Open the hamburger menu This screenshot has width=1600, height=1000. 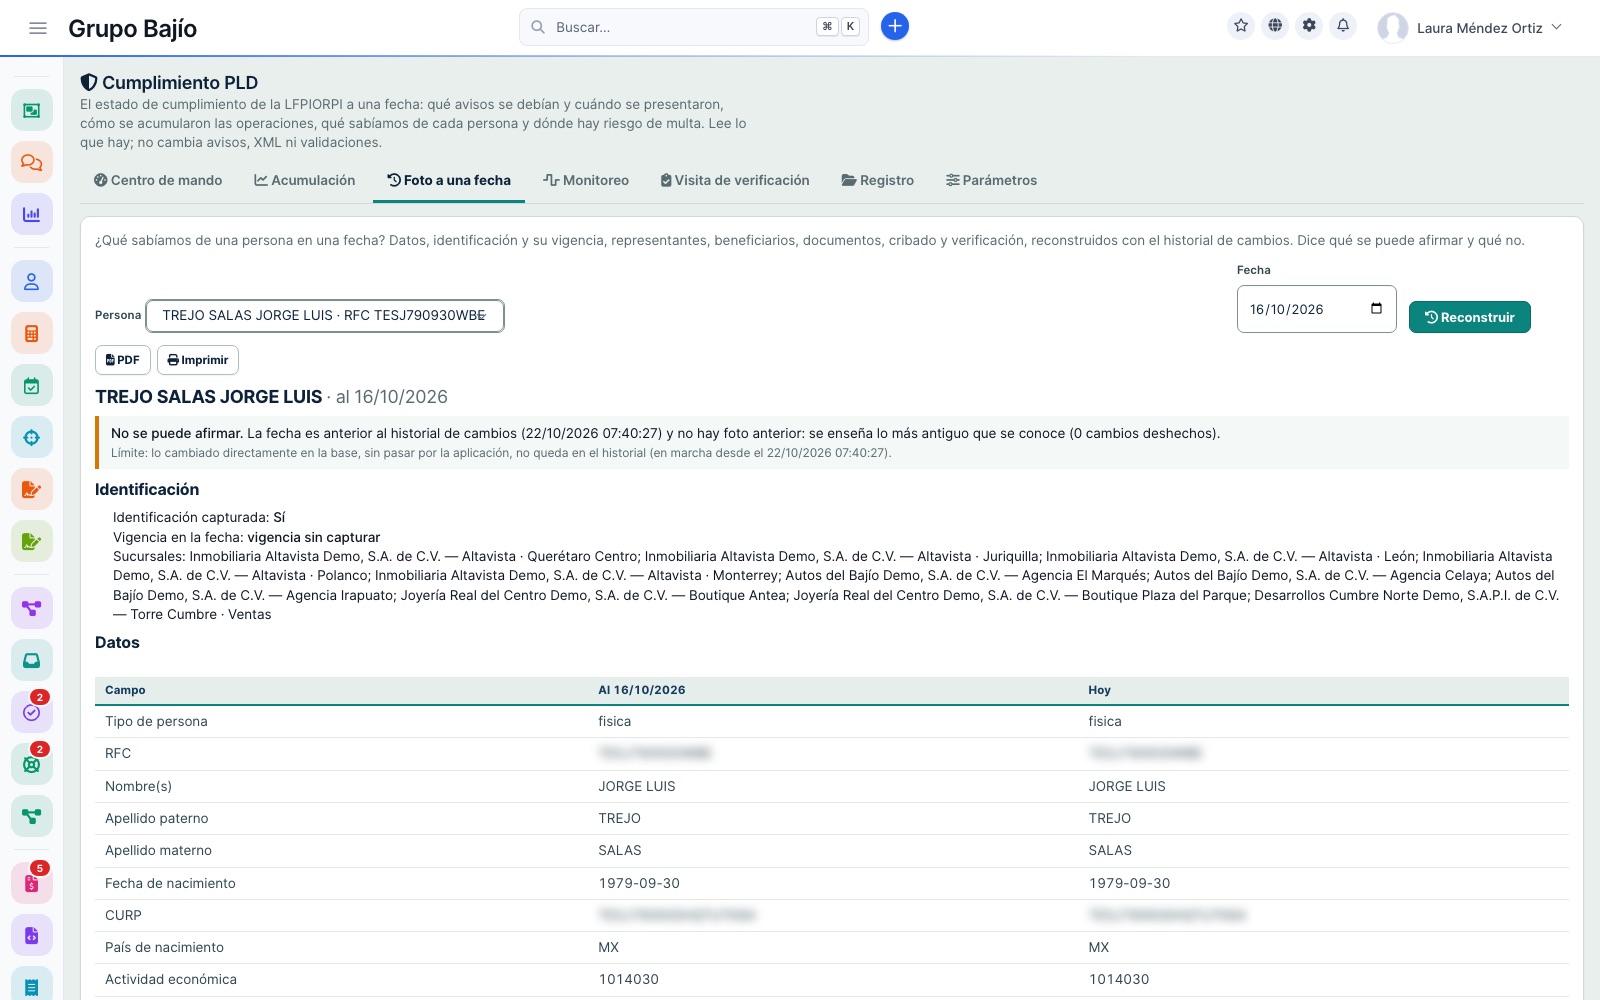click(x=38, y=28)
